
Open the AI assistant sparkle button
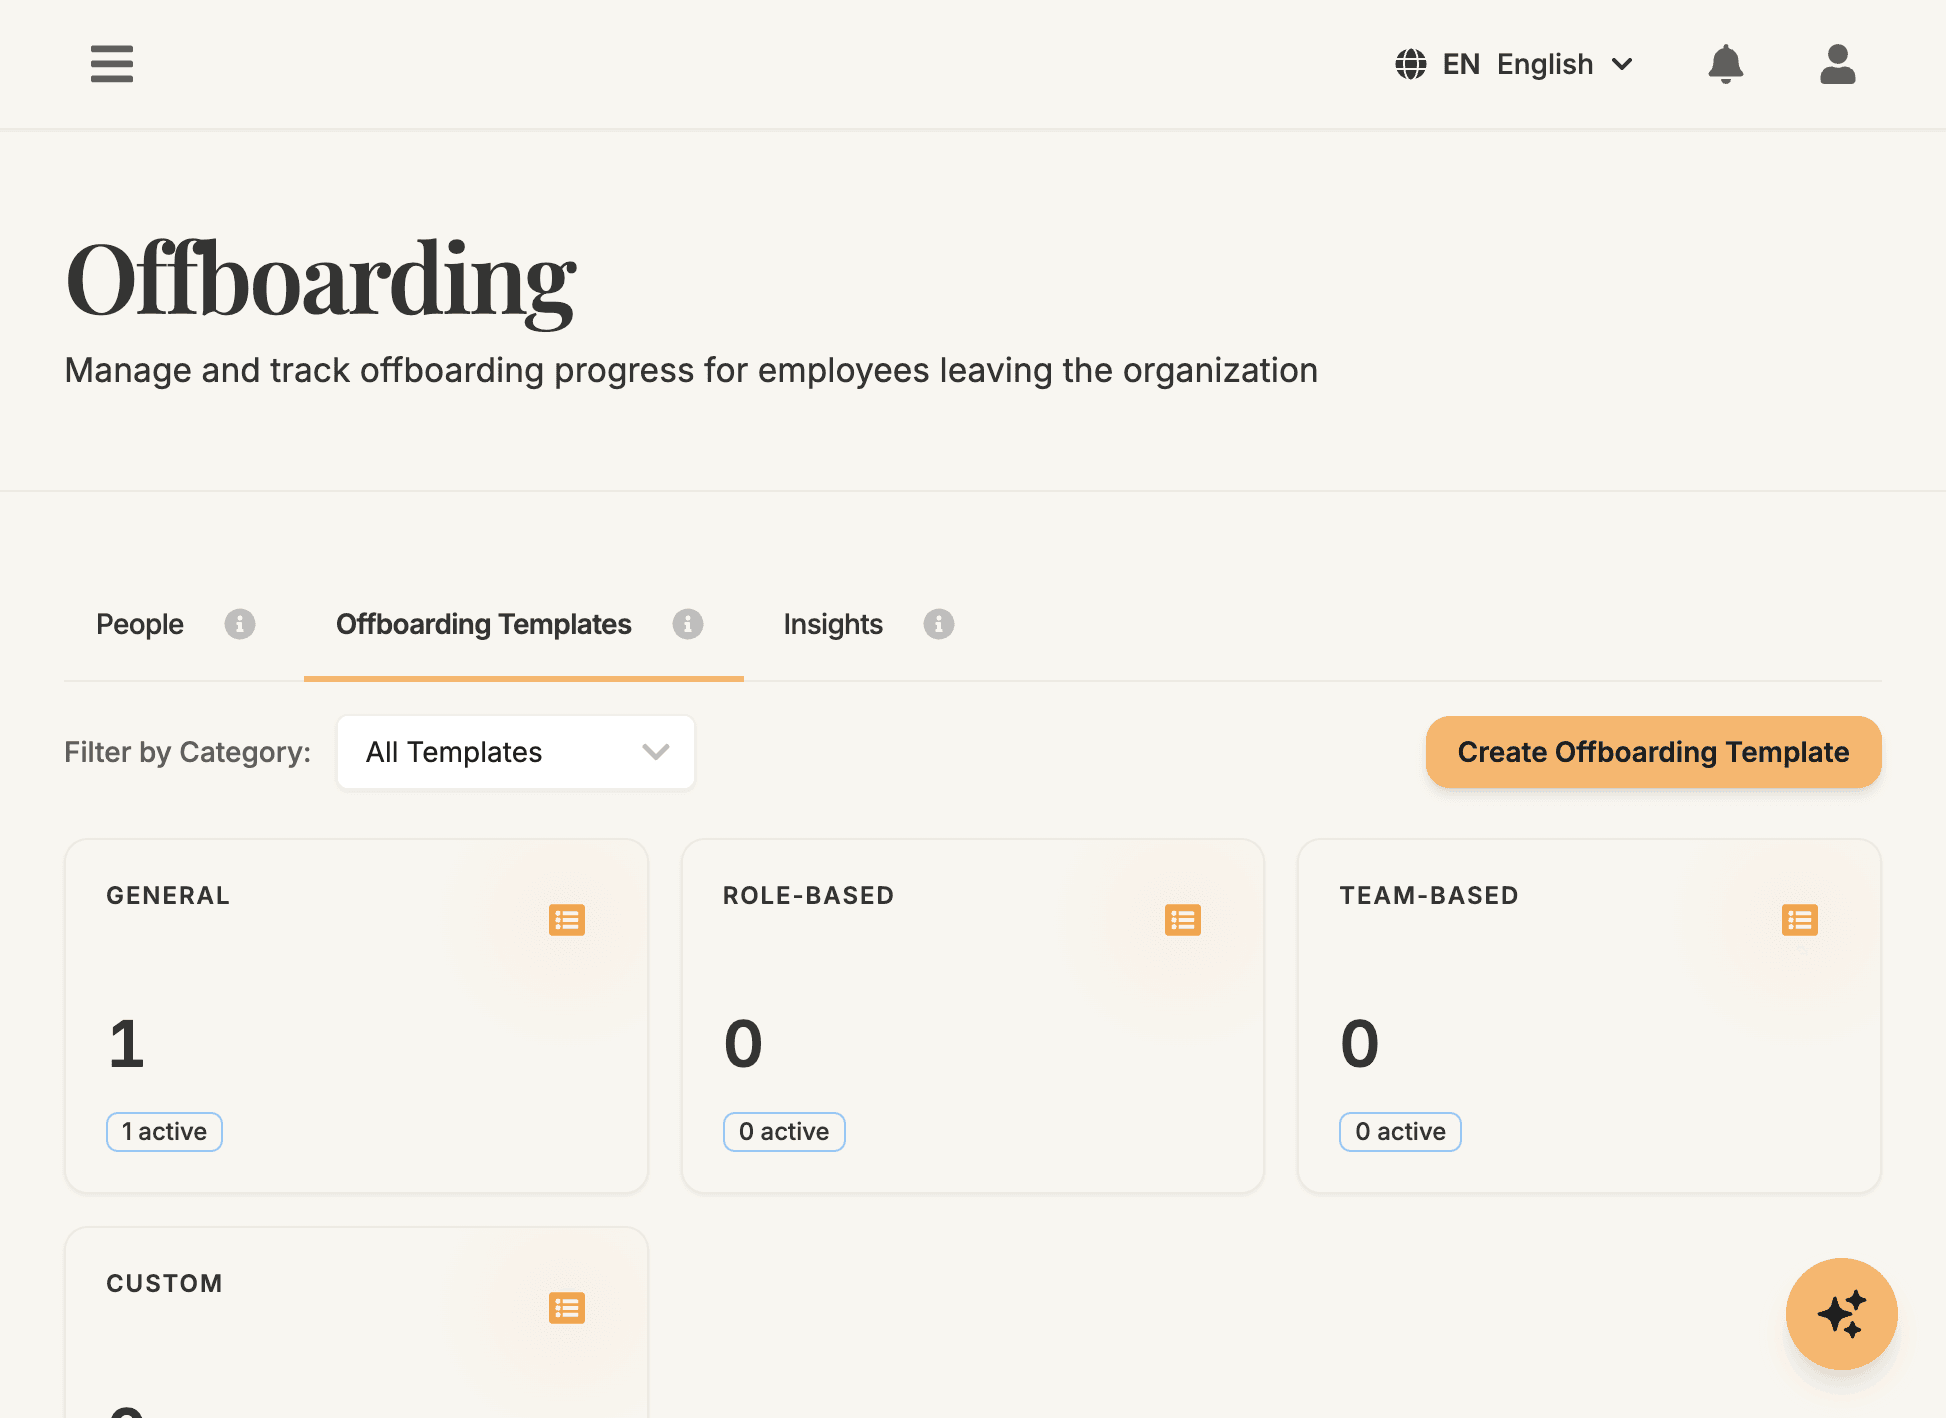pos(1841,1314)
